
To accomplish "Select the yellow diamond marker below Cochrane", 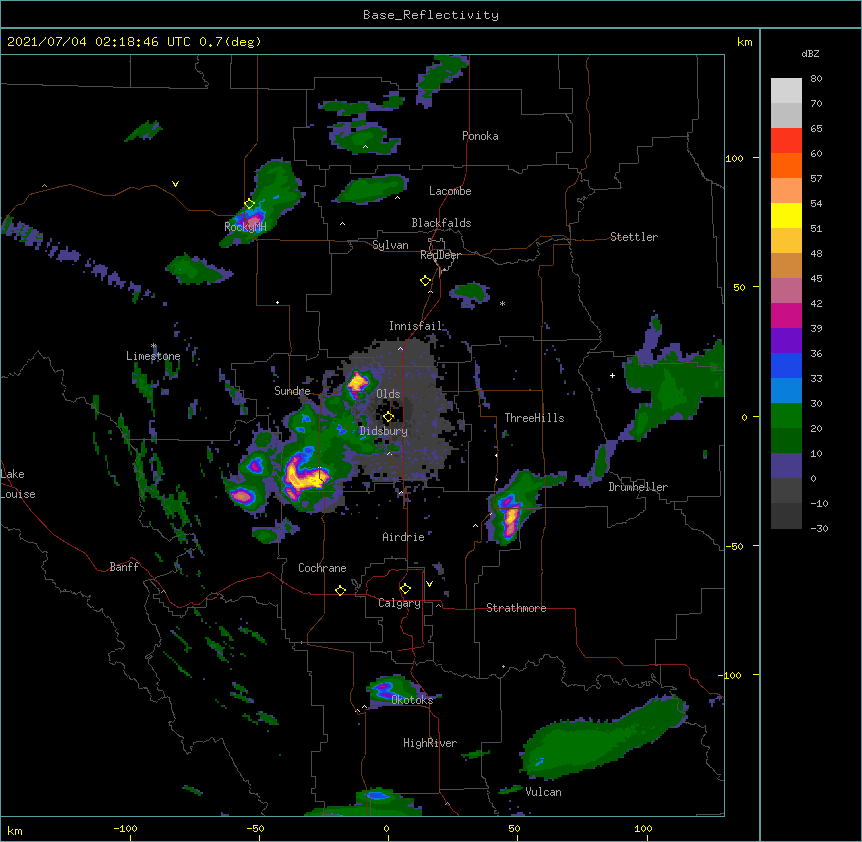I will pyautogui.click(x=340, y=590).
